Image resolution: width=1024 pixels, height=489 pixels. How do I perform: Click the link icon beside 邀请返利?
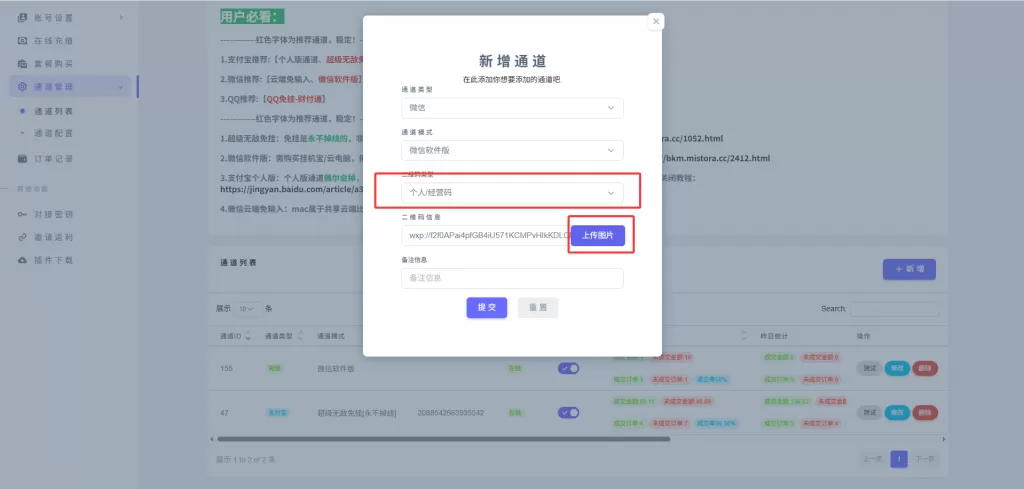[22, 237]
